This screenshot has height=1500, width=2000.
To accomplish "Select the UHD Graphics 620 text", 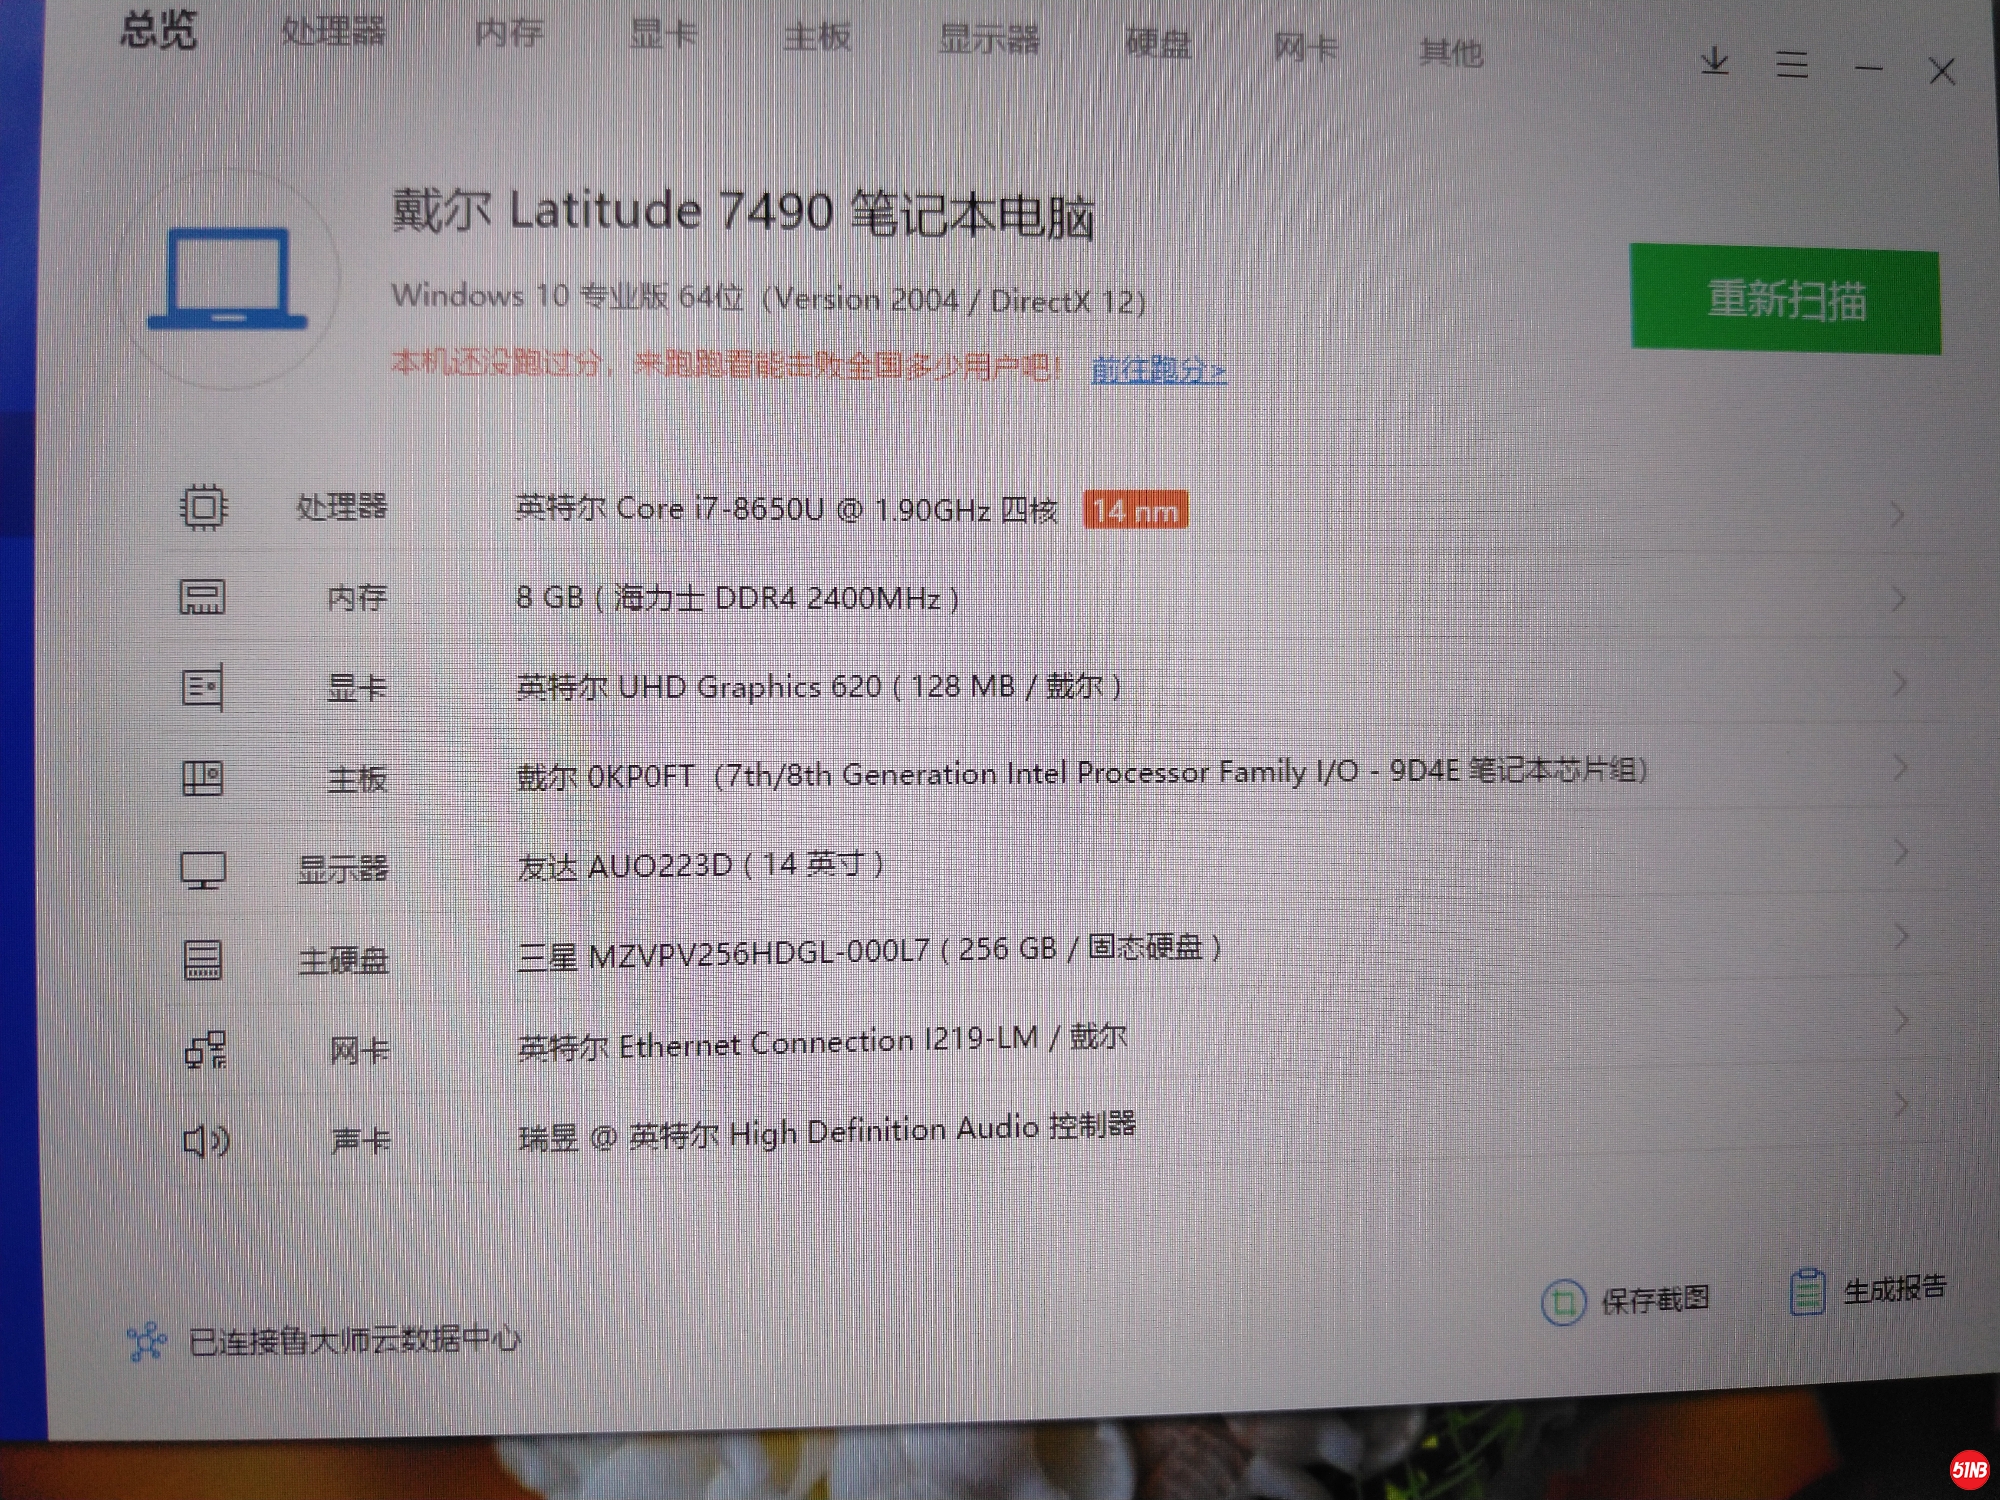I will tap(818, 687).
